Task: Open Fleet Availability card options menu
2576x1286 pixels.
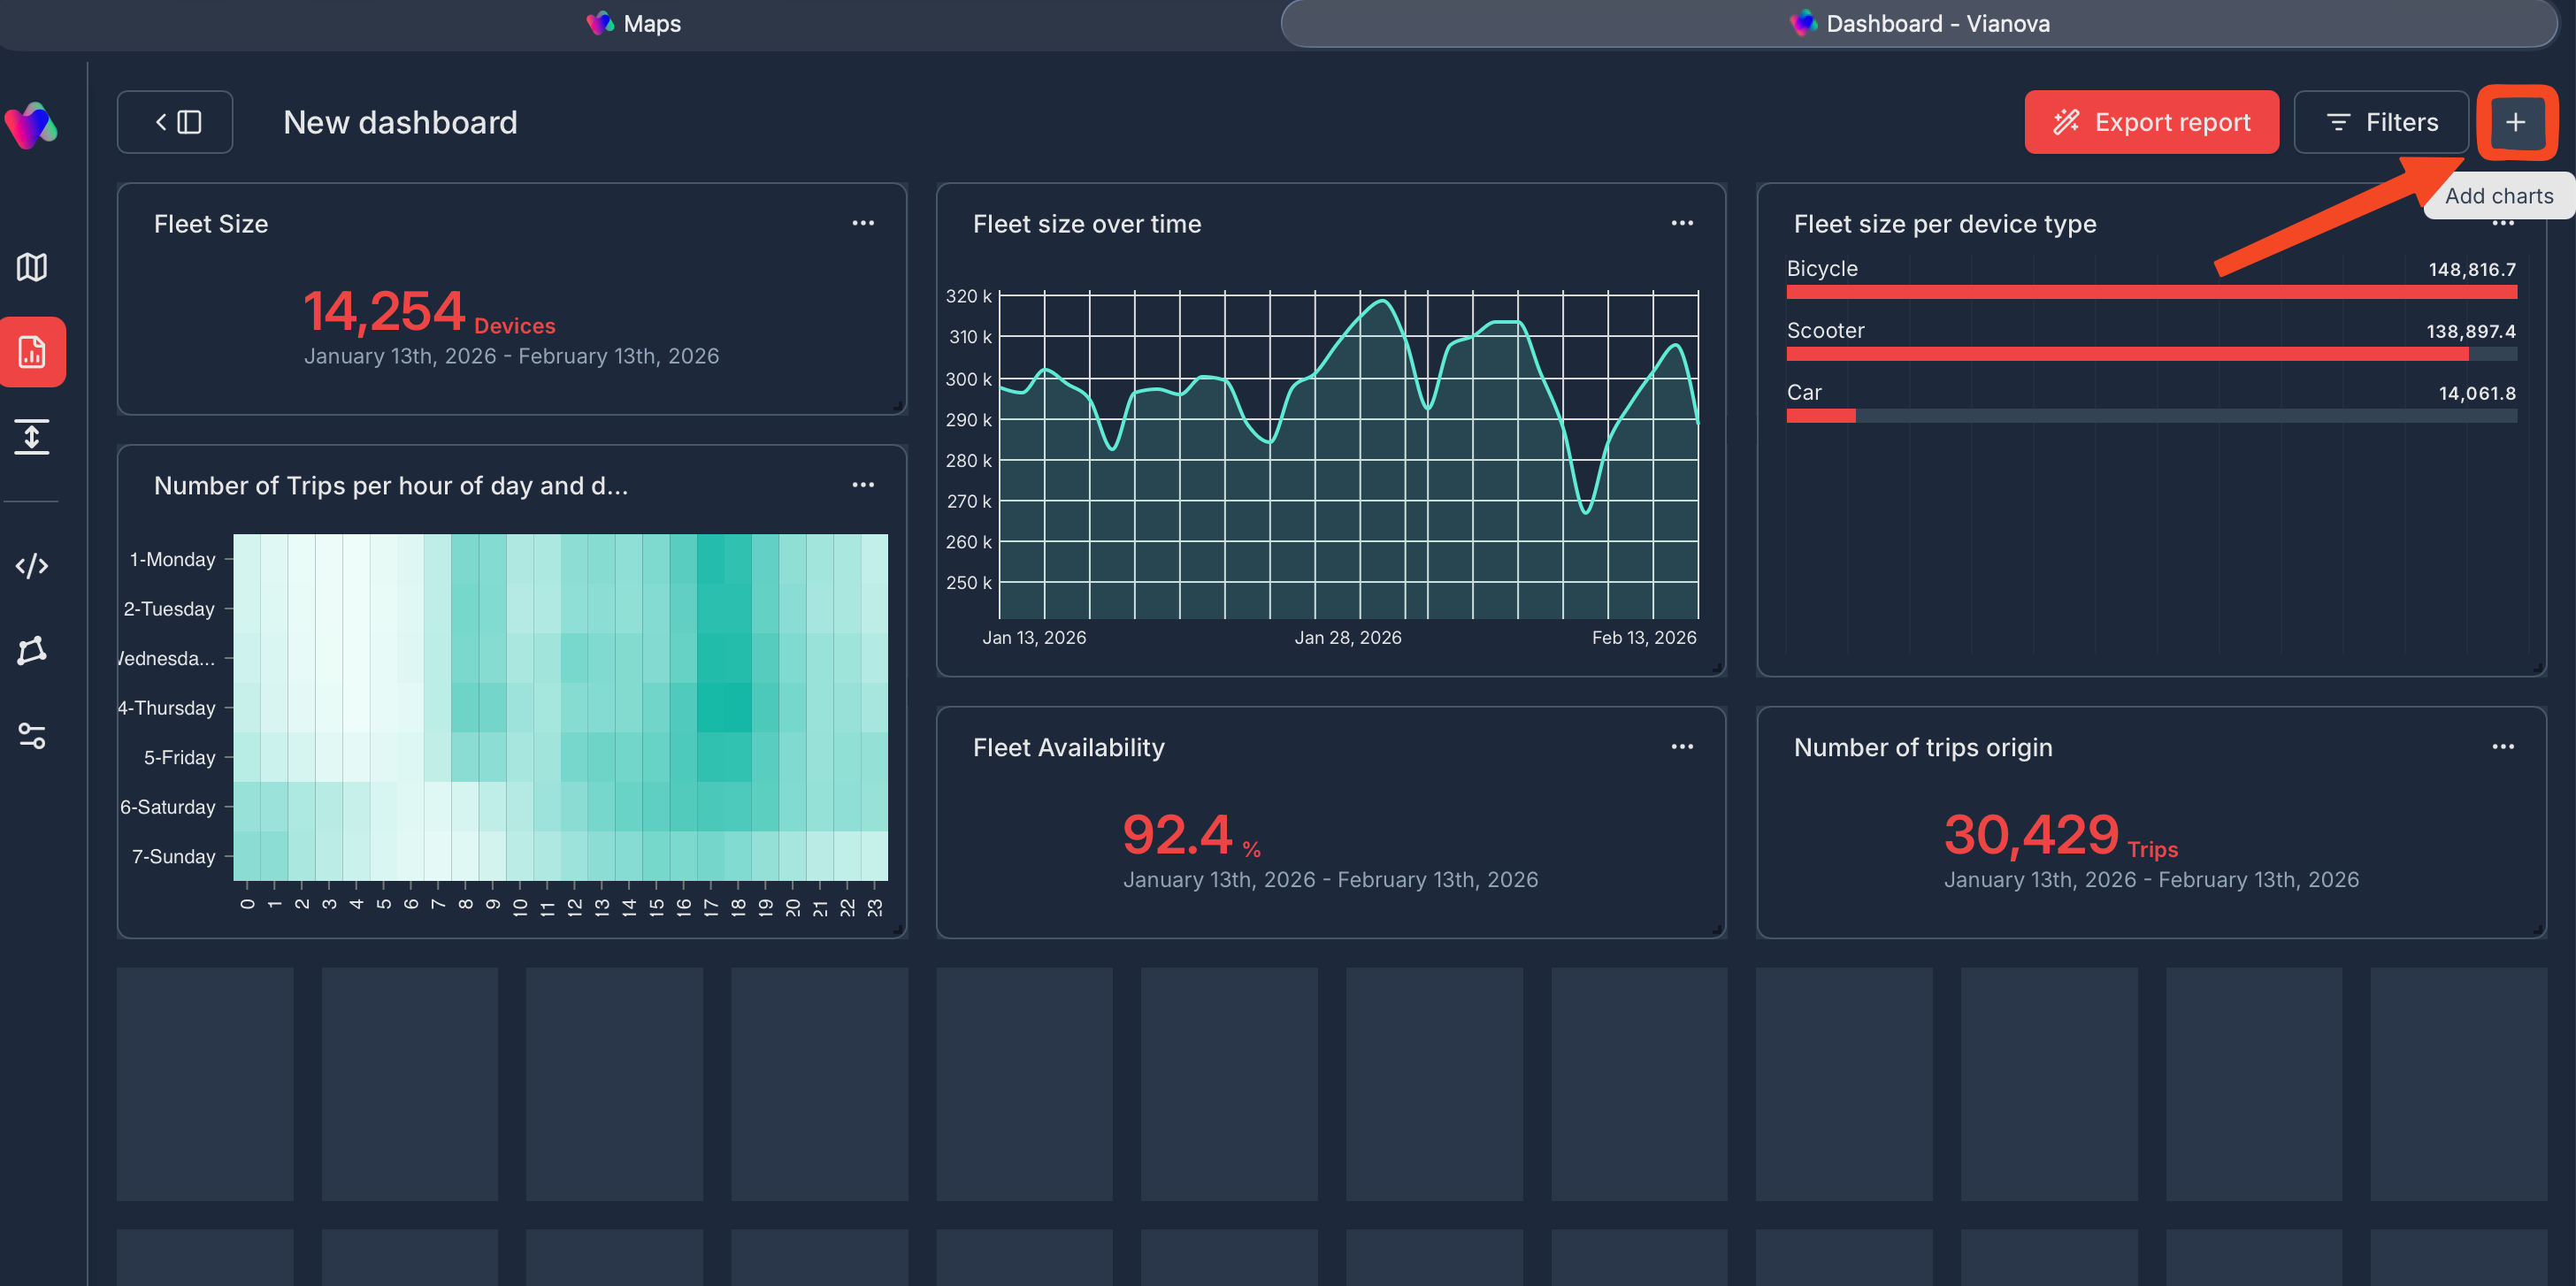Action: tap(1682, 746)
